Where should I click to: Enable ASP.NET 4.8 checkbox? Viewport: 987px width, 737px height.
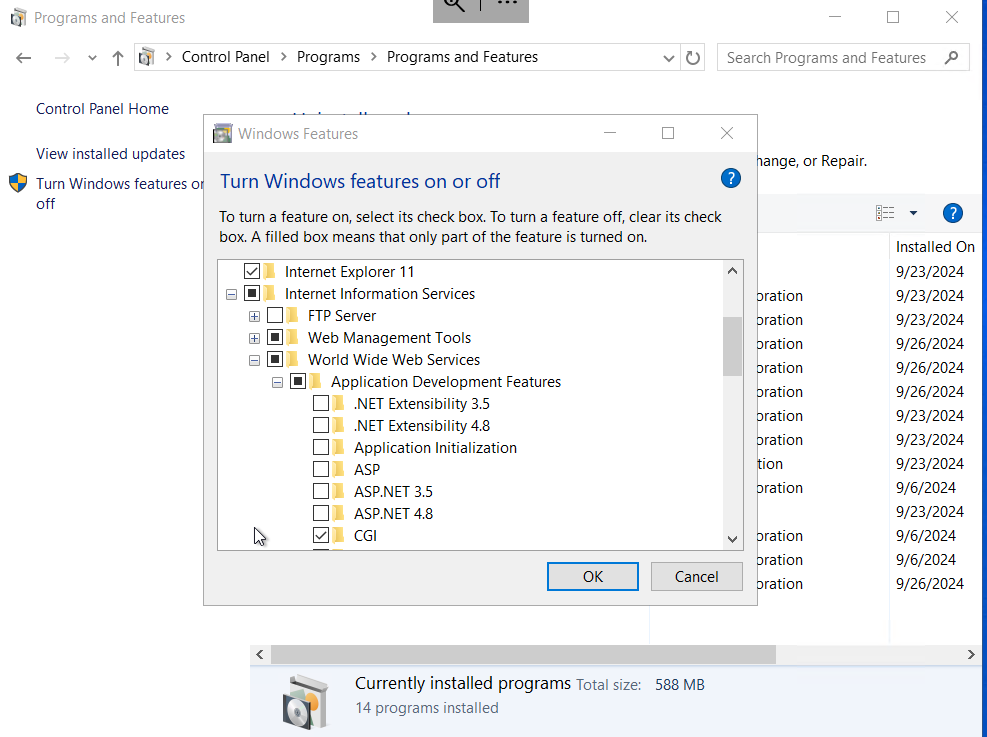(x=321, y=514)
